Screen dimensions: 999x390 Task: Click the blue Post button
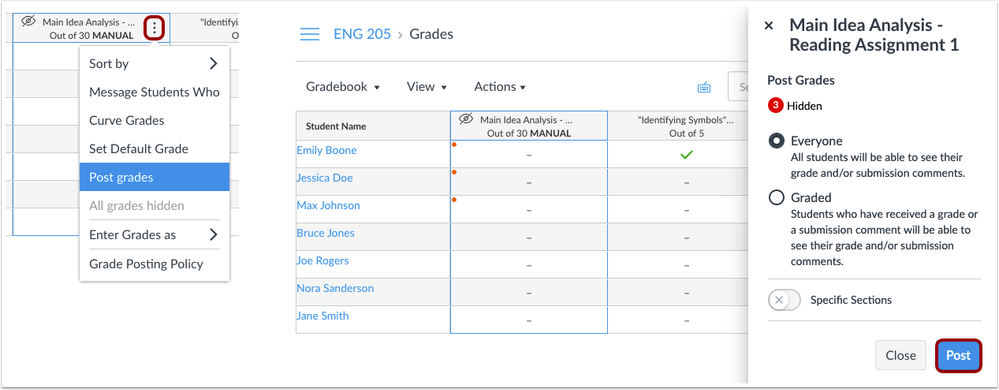click(958, 356)
